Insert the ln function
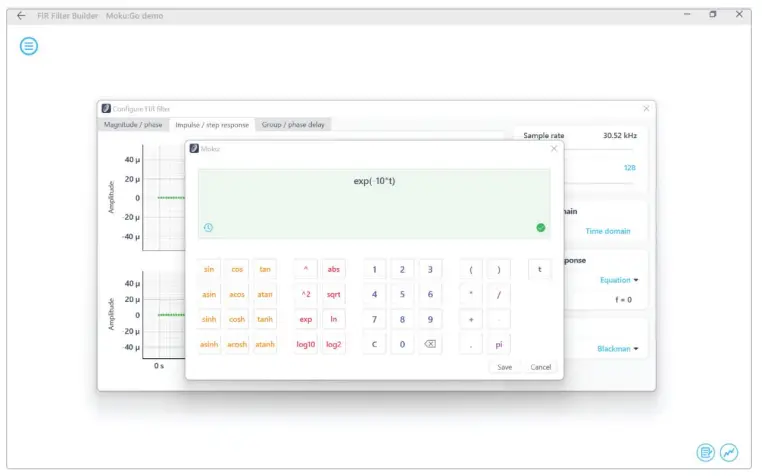Image resolution: width=762 pixels, height=476 pixels. coord(333,319)
